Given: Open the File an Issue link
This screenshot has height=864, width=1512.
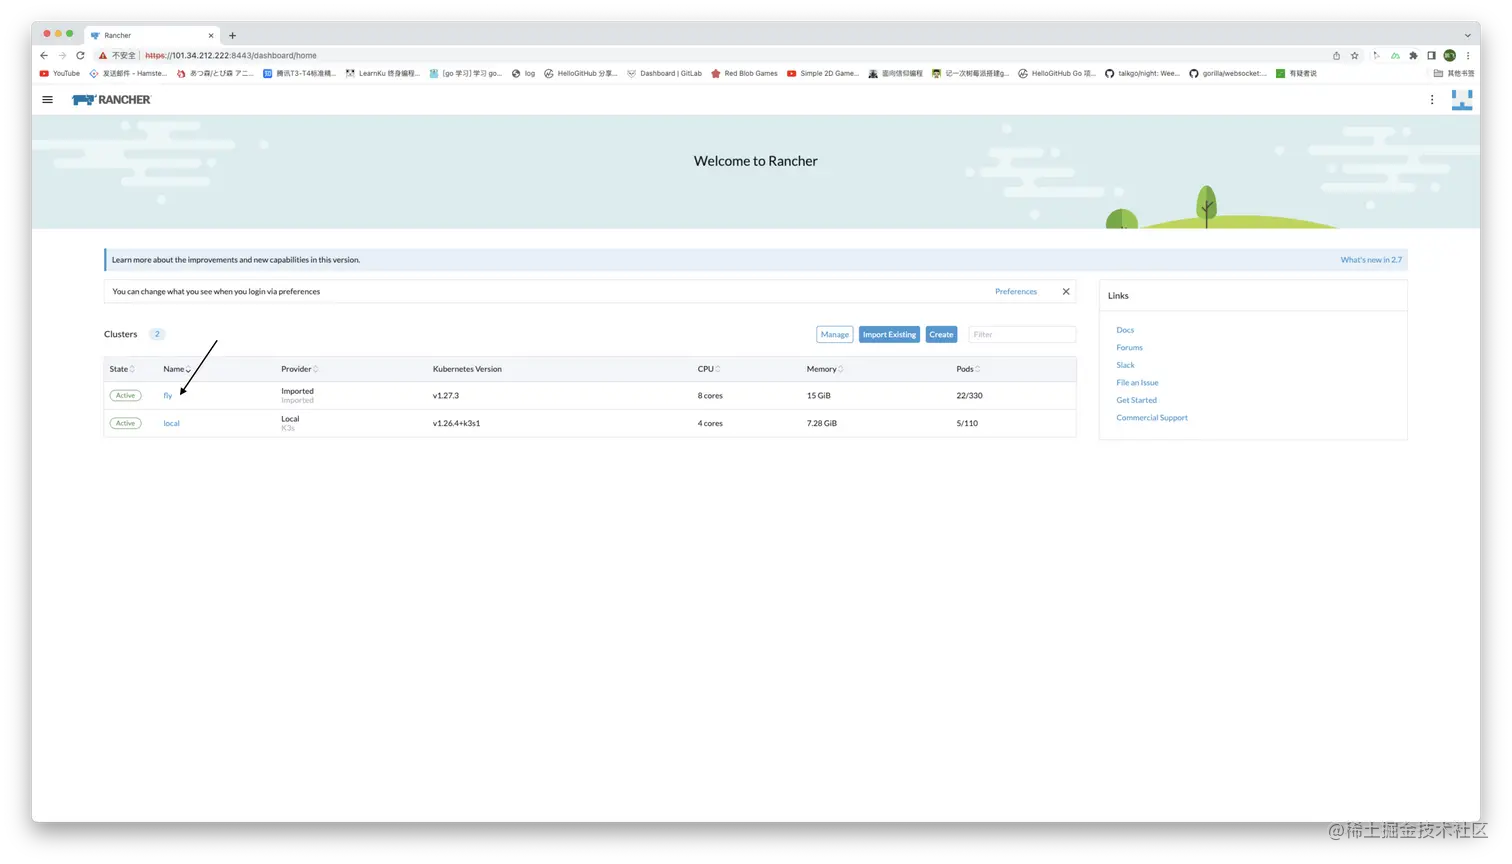Looking at the screenshot, I should [1137, 383].
